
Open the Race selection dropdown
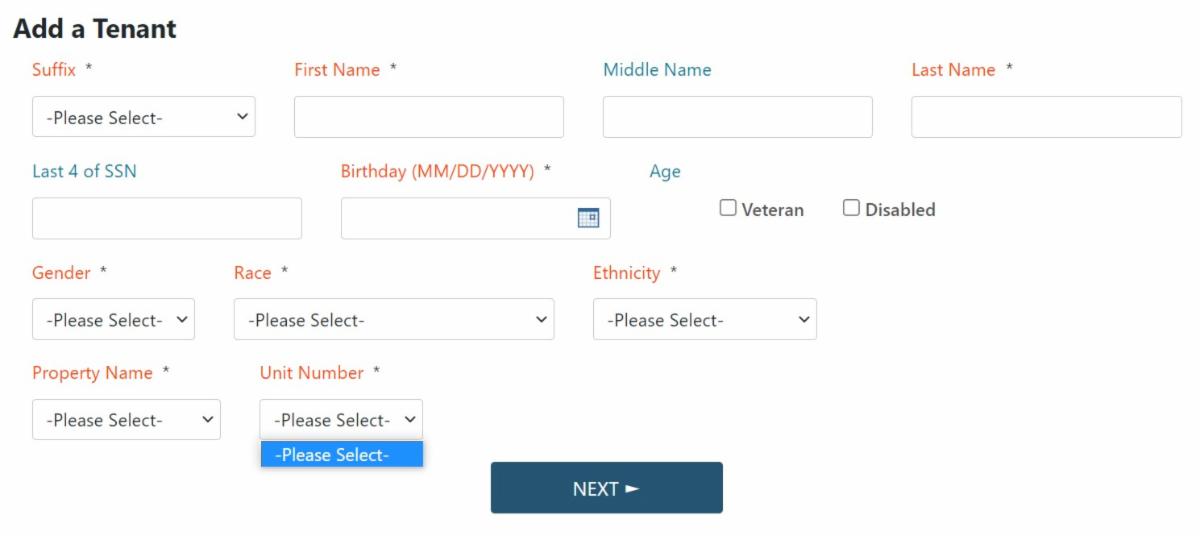point(393,320)
